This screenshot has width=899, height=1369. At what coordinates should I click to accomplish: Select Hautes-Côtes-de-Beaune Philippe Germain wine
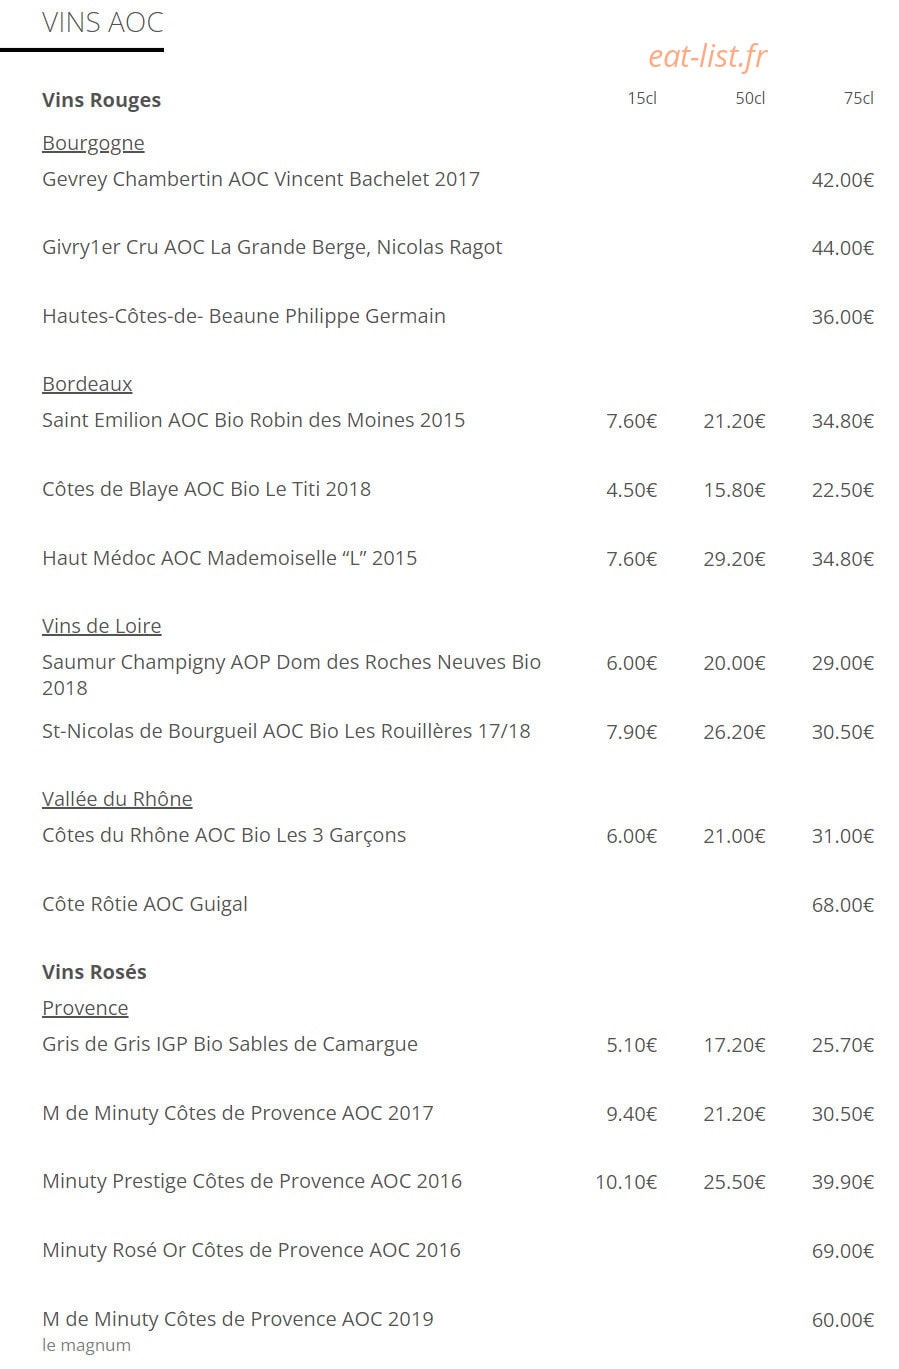click(244, 316)
